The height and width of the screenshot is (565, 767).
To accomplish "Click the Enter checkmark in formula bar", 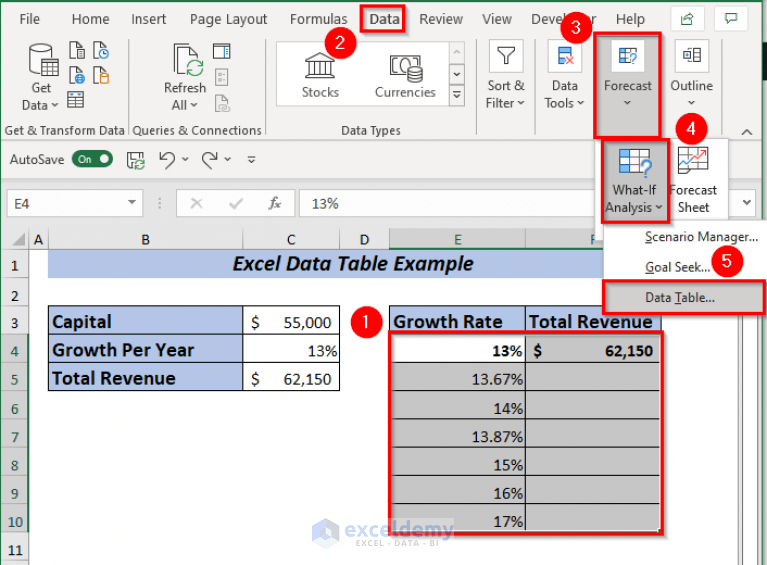I will coord(236,203).
